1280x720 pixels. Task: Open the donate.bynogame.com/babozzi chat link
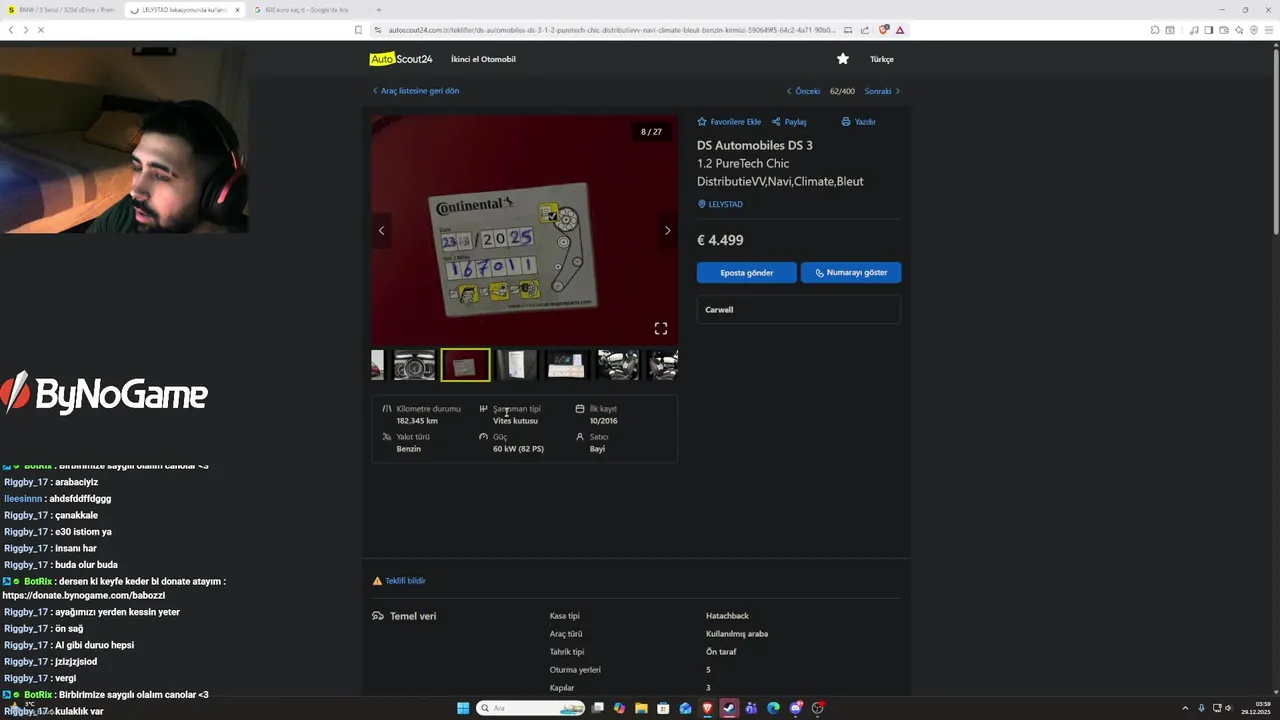(x=83, y=595)
